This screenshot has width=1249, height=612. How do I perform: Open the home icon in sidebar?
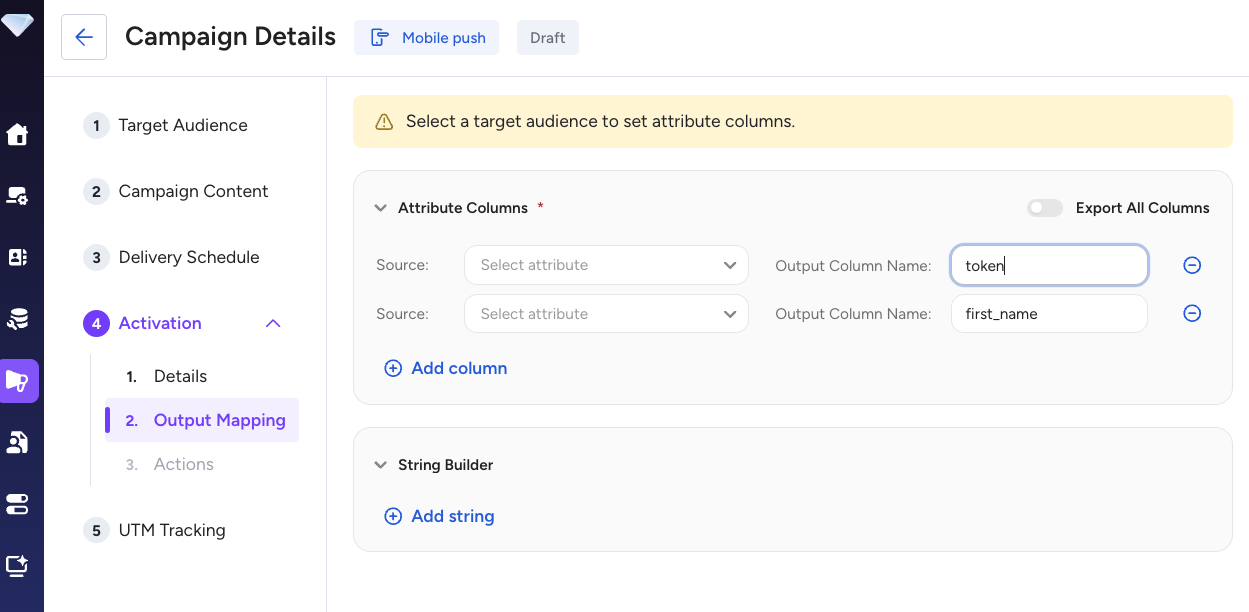tap(17, 134)
